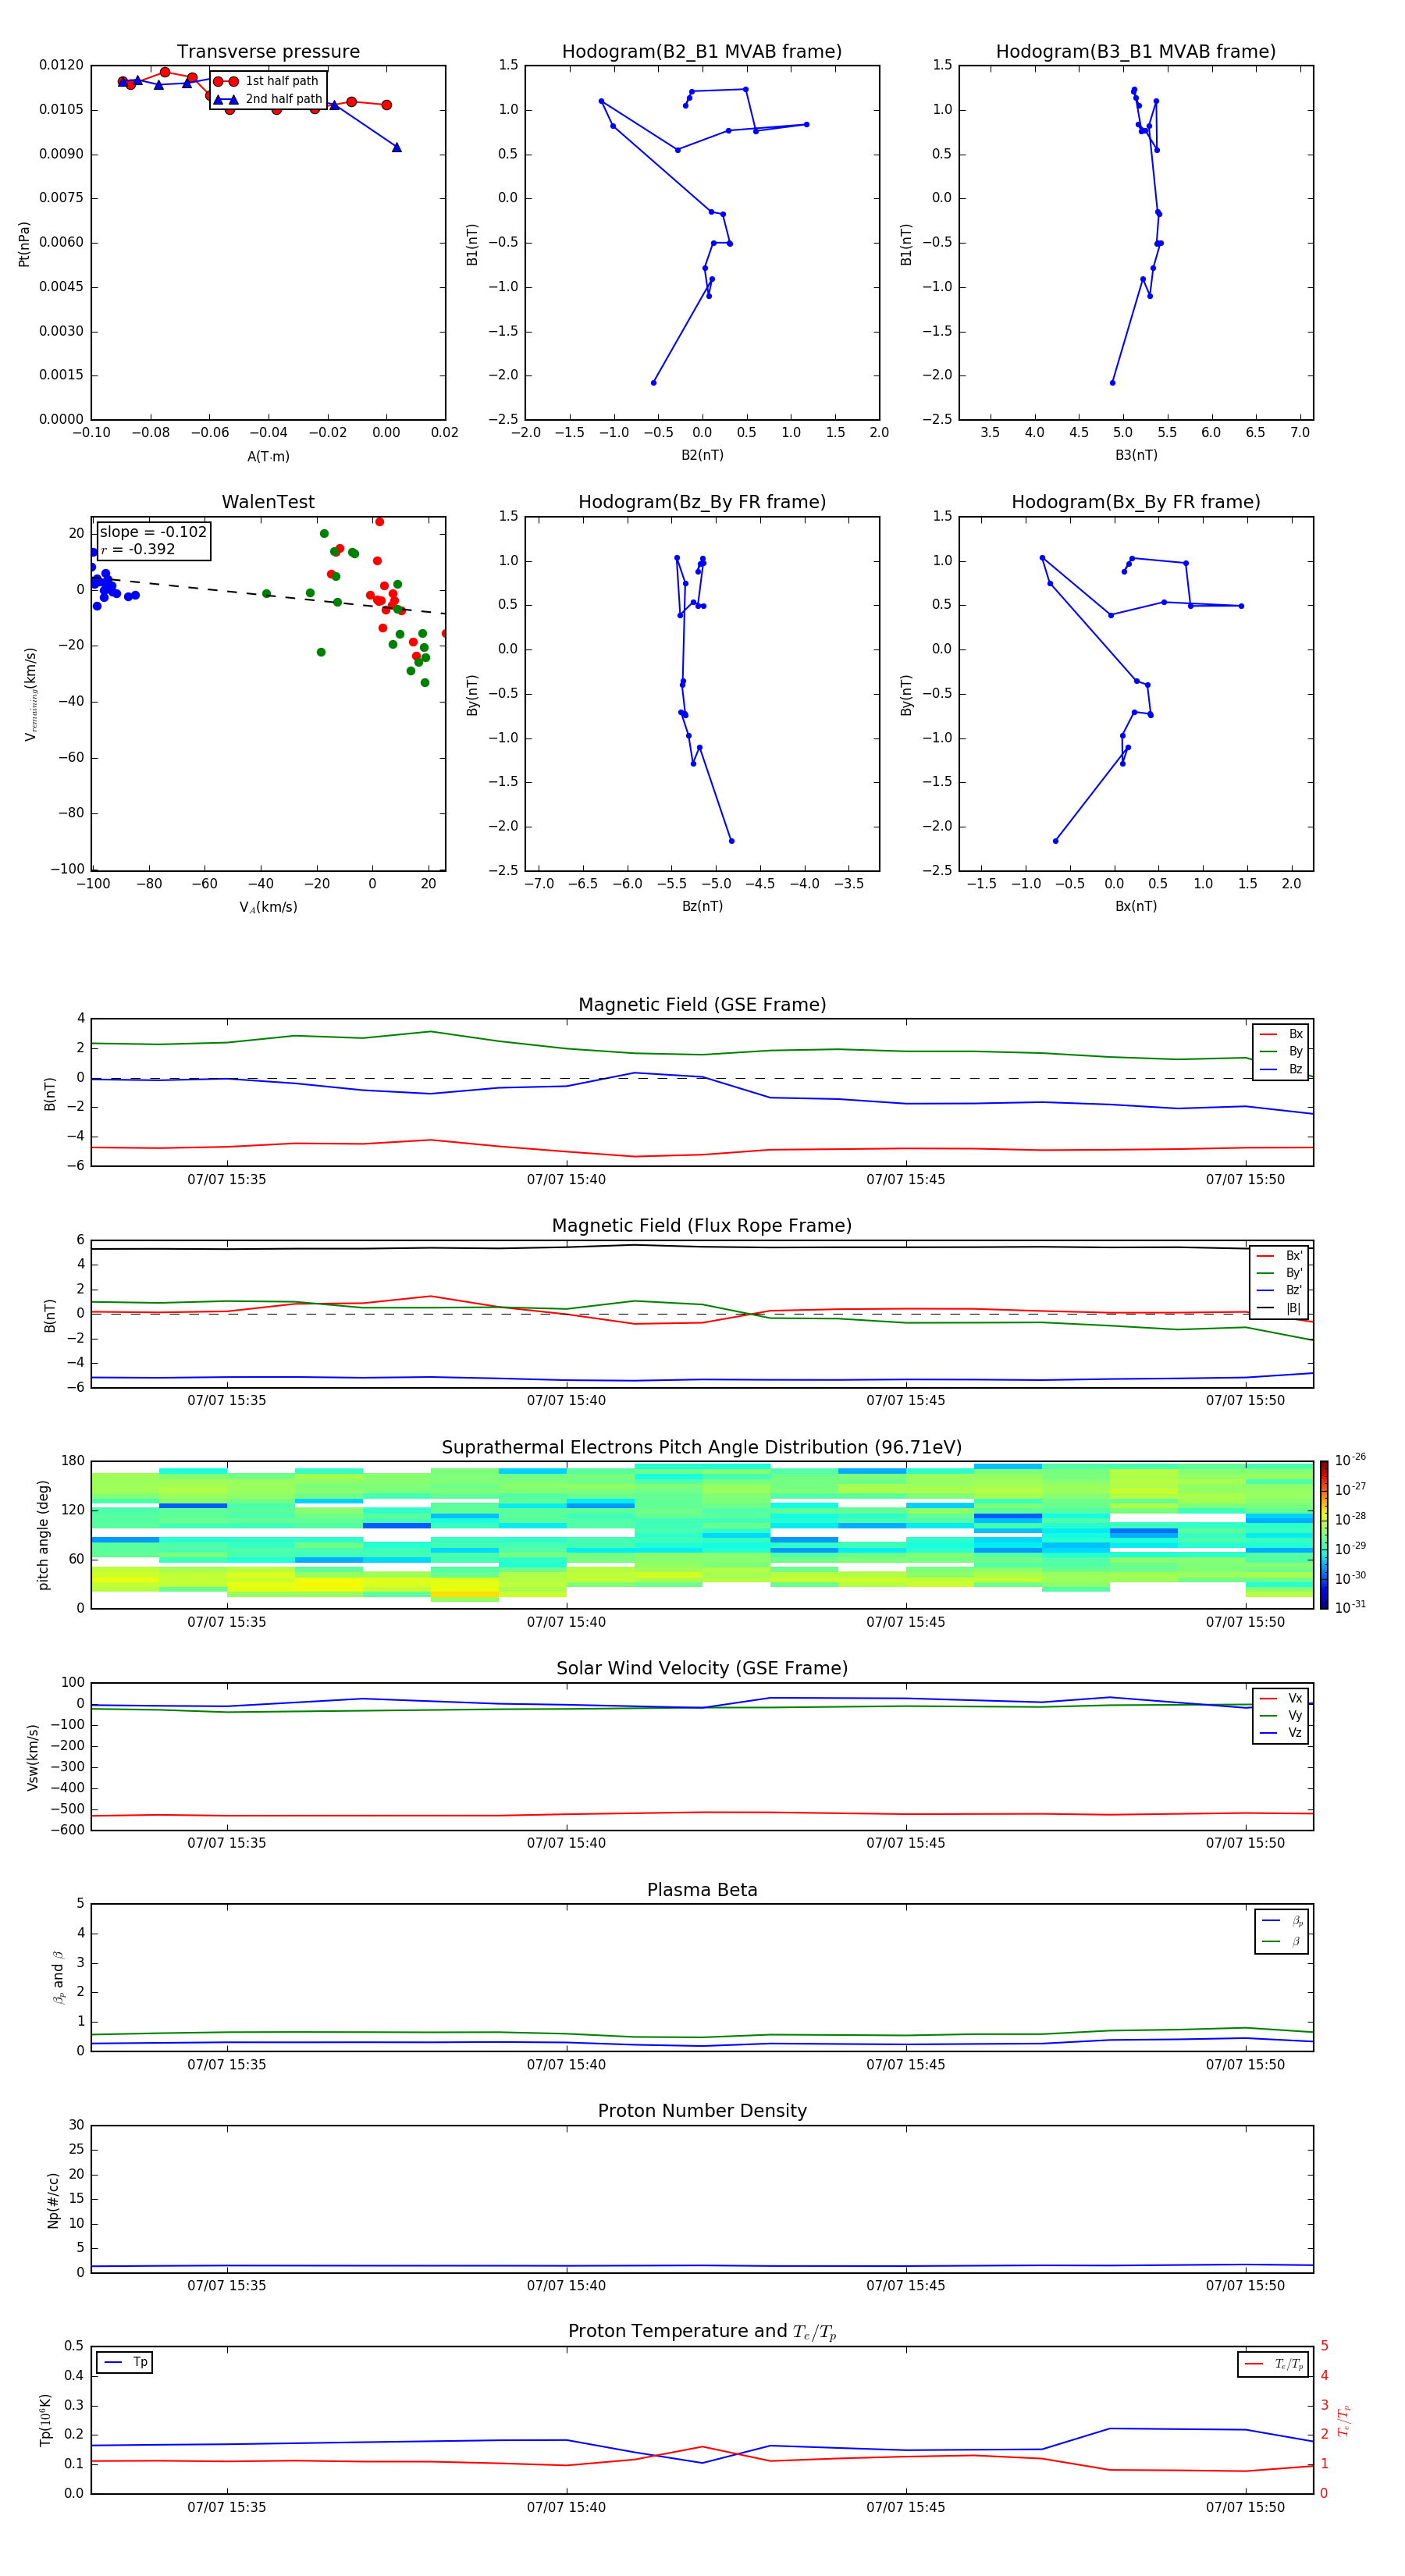Click the Transverse pressure plot title
The width and height of the screenshot is (1405, 2576).
click(x=268, y=52)
